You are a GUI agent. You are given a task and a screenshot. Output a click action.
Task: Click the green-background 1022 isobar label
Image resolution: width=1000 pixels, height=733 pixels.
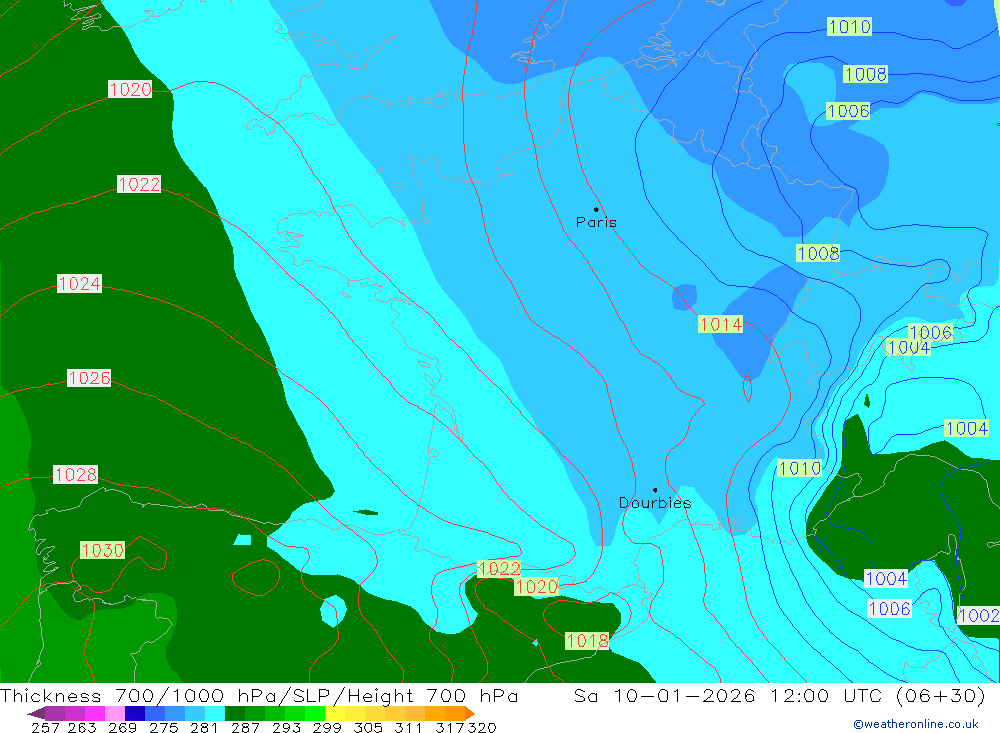pos(499,568)
